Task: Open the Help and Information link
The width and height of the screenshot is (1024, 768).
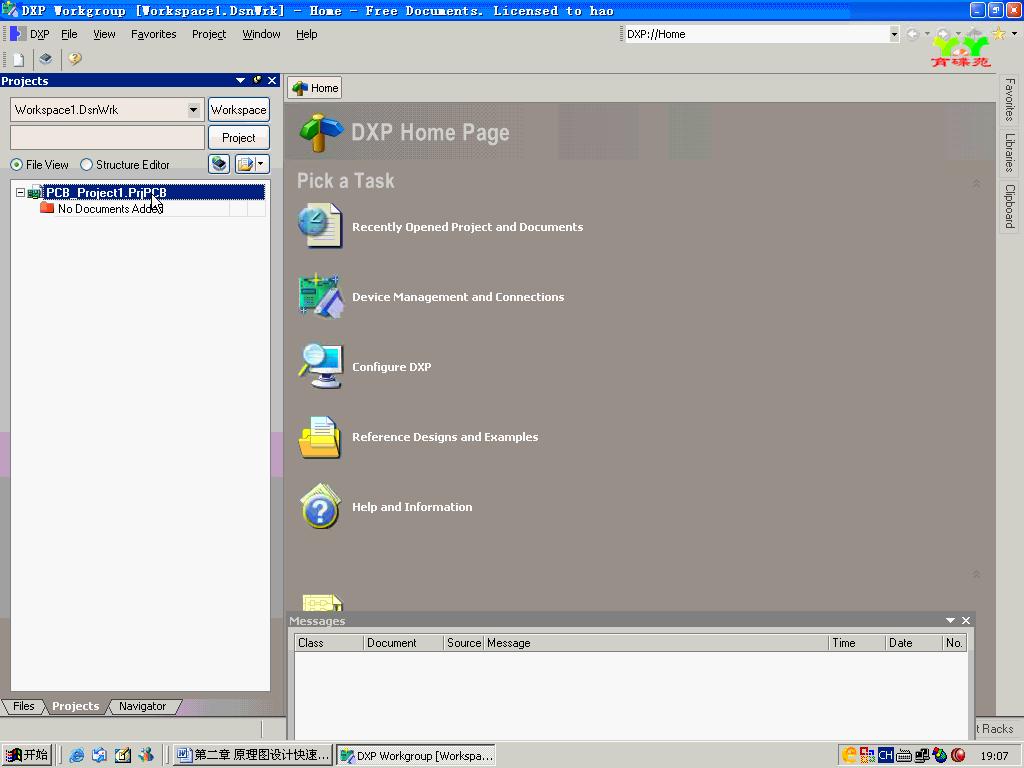Action: coord(412,507)
